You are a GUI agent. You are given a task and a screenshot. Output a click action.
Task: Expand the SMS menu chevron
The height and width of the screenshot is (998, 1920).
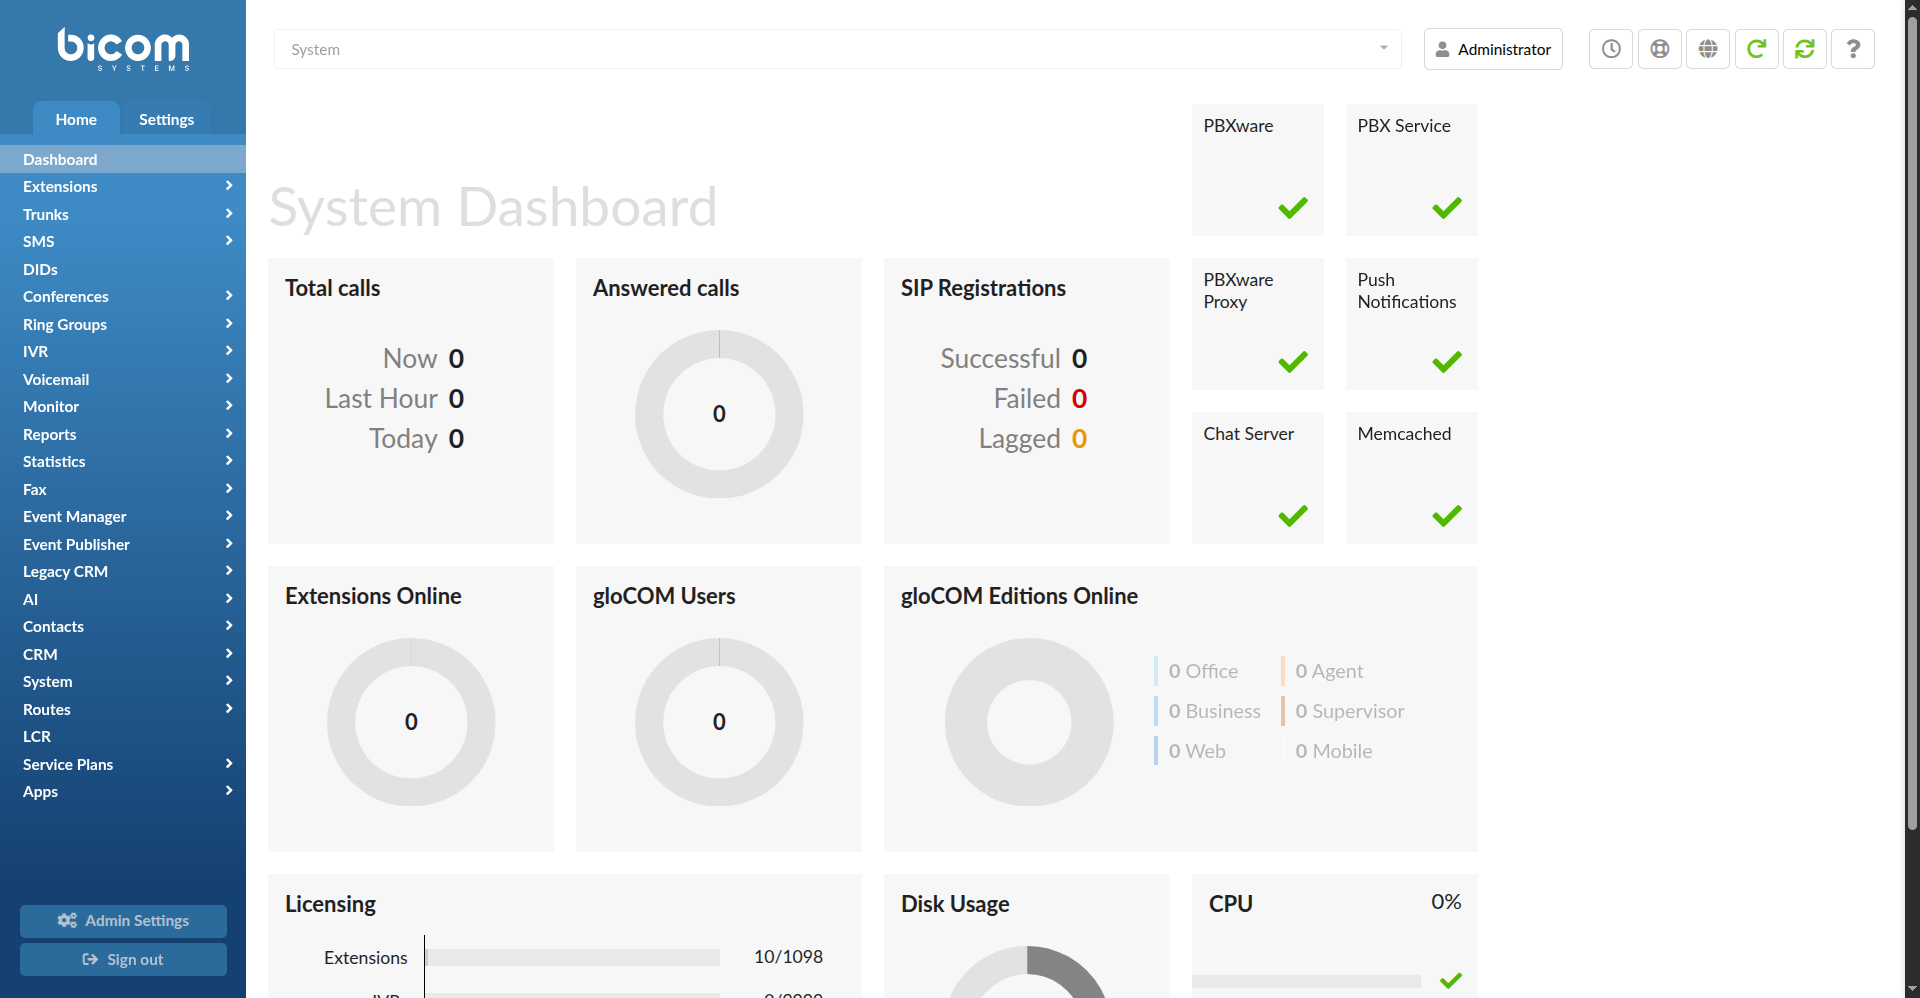pyautogui.click(x=229, y=241)
